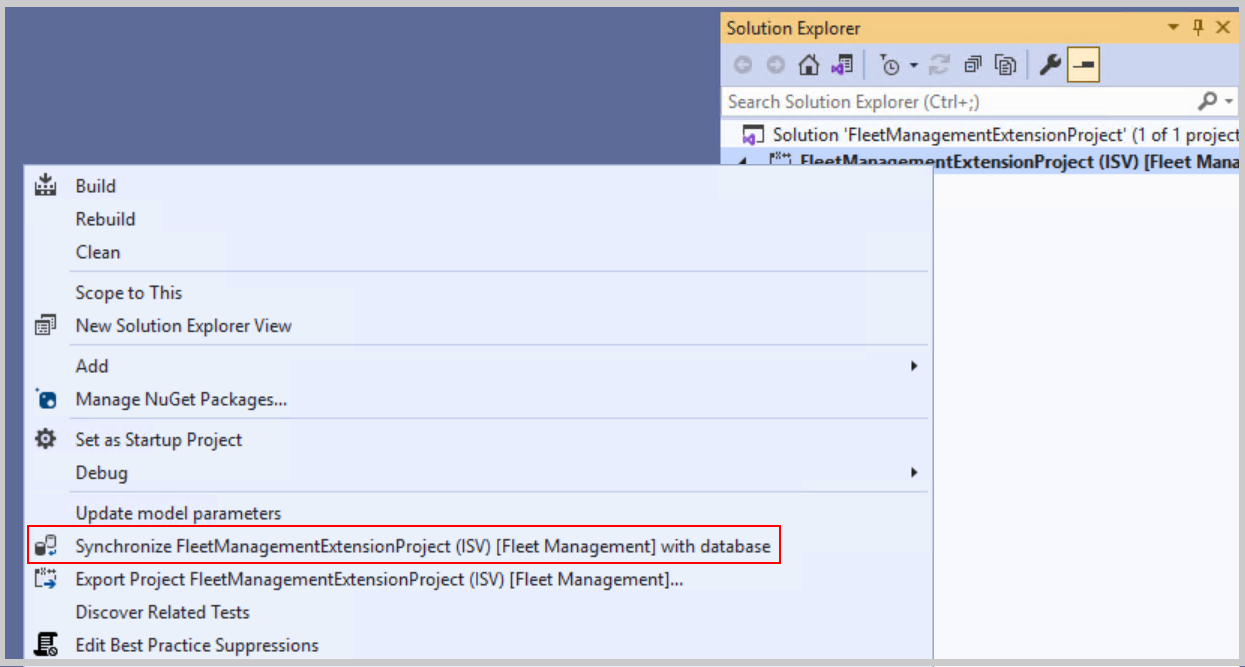This screenshot has height=667, width=1245.
Task: Click the magnifier search icon
Action: click(x=1207, y=101)
